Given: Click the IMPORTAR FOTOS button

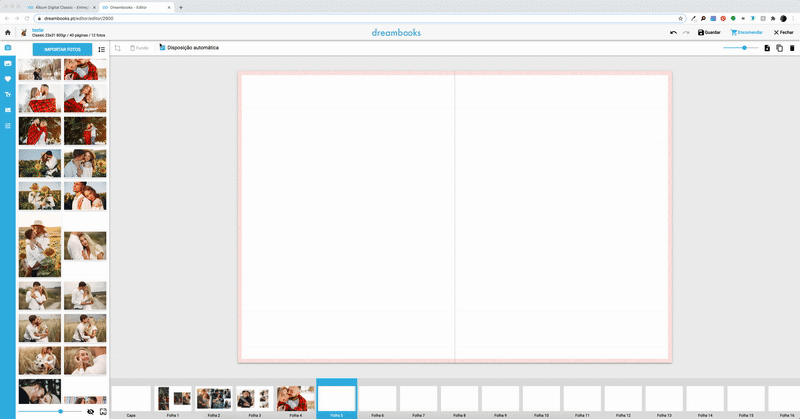Looking at the screenshot, I should point(62,49).
